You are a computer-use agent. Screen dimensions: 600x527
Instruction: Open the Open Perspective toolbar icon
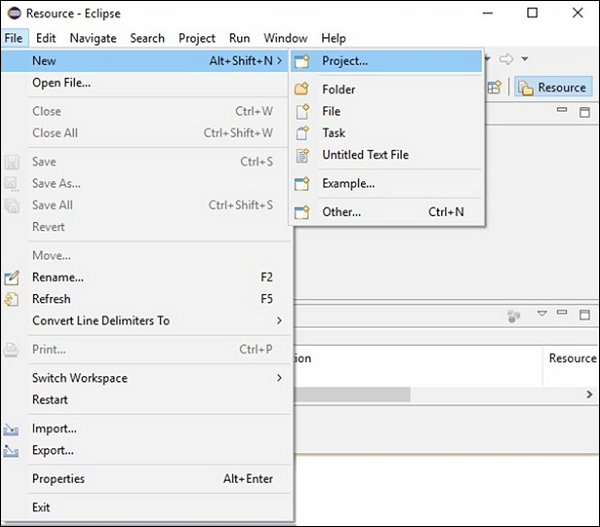[494, 87]
